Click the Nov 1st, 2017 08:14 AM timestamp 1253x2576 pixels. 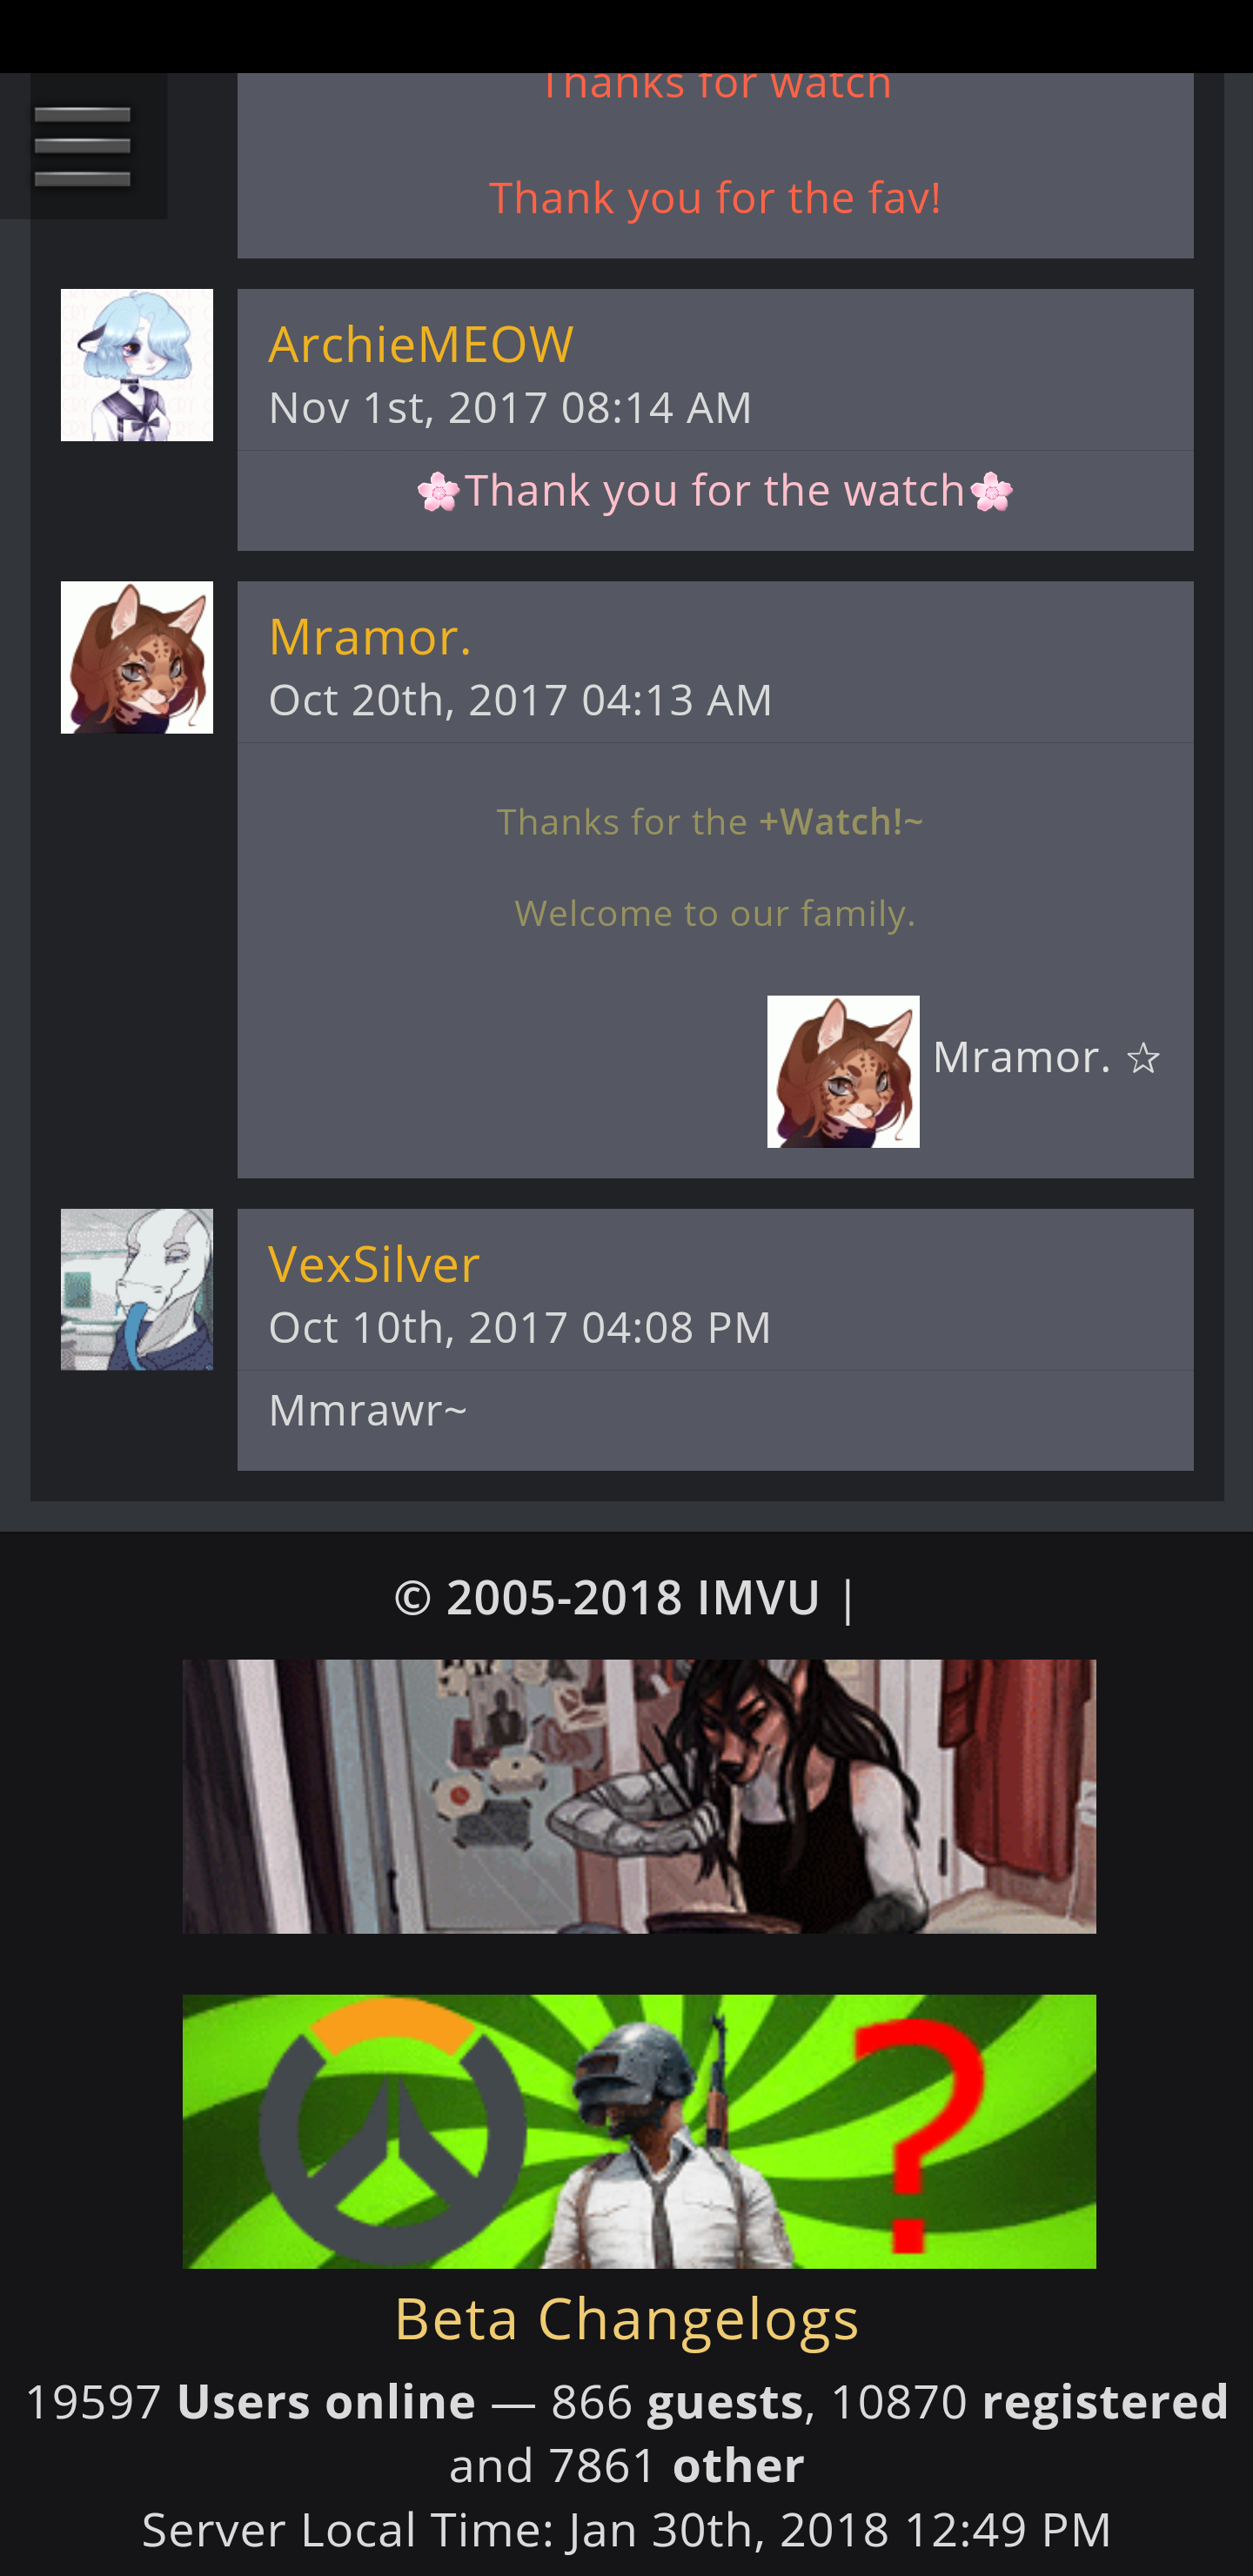pyautogui.click(x=510, y=407)
